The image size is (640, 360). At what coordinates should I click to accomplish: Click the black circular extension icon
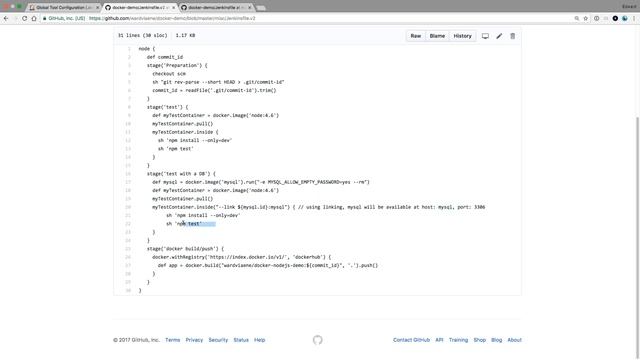point(615,18)
